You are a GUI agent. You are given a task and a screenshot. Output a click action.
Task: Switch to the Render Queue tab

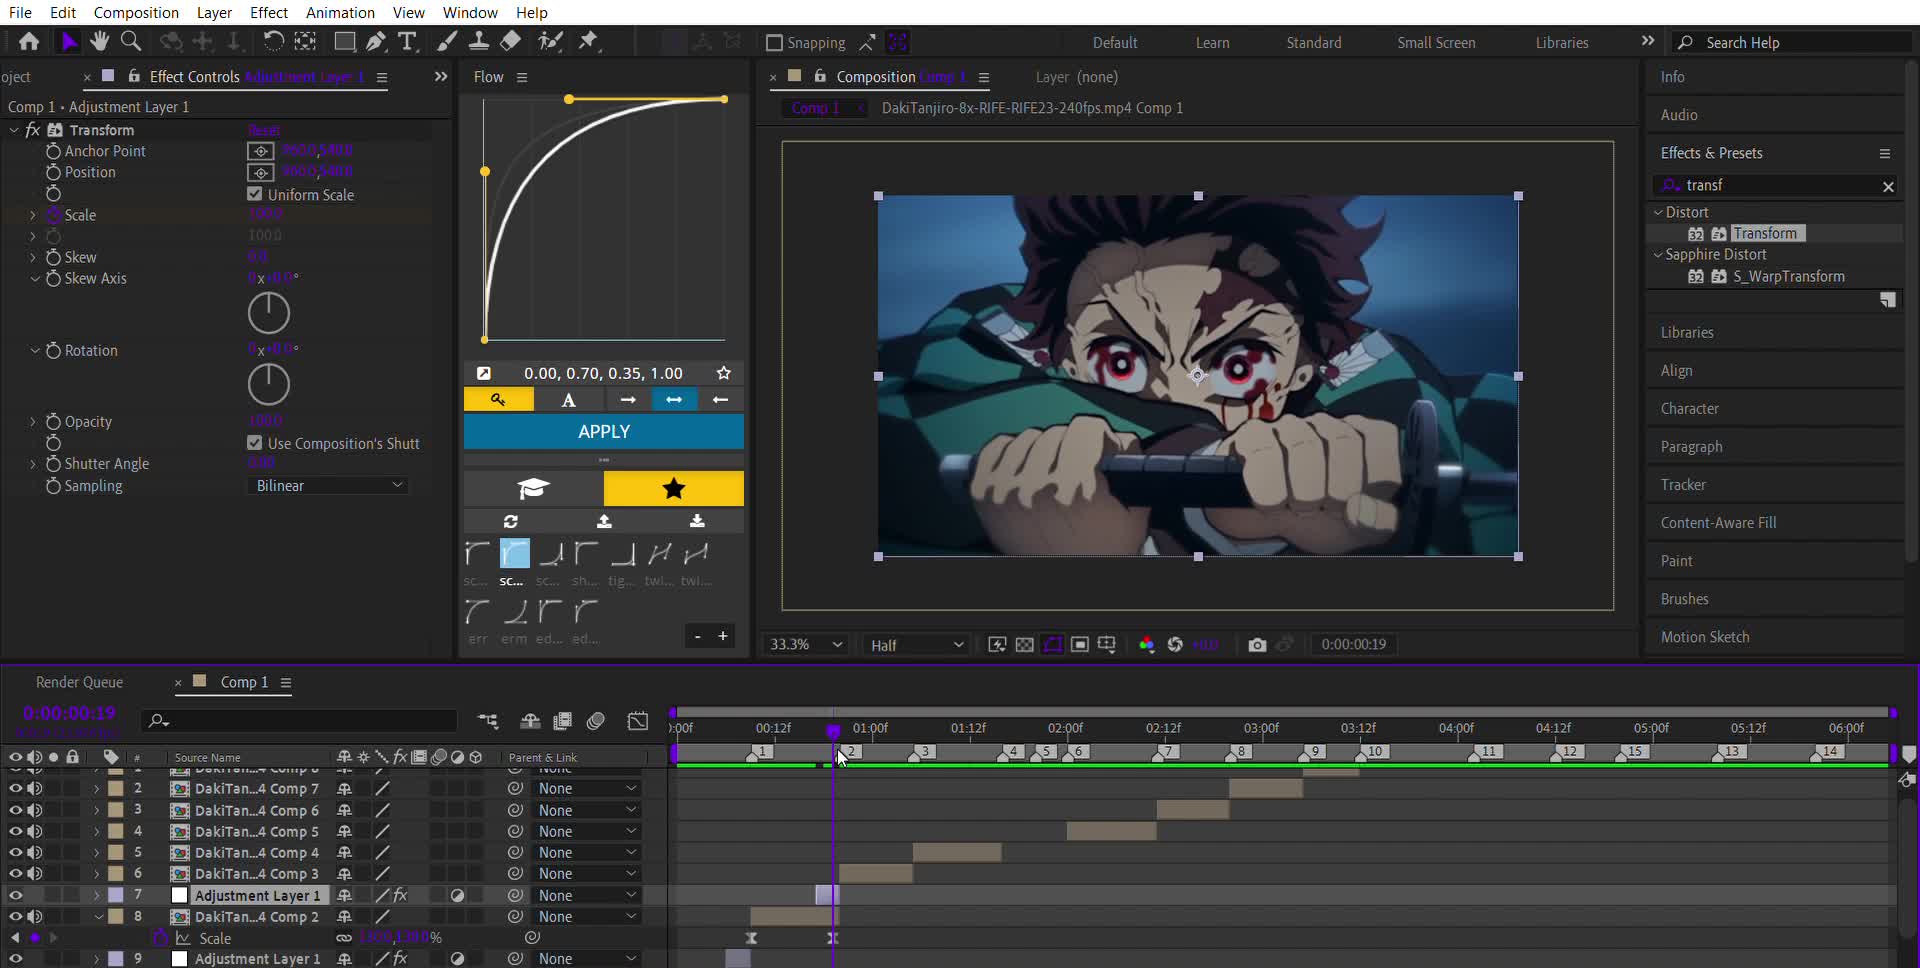click(79, 682)
